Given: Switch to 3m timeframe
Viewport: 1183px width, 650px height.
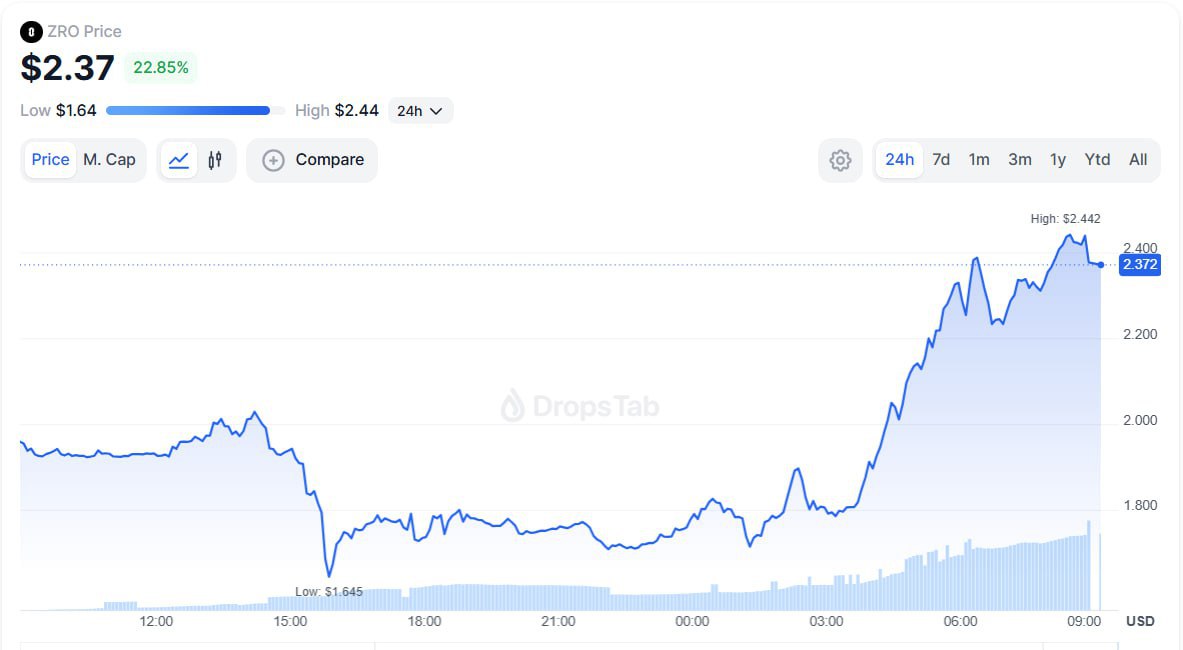Looking at the screenshot, I should [1019, 160].
